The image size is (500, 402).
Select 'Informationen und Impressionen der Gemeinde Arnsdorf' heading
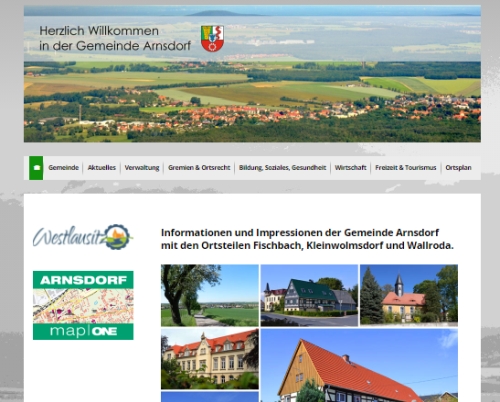click(300, 232)
